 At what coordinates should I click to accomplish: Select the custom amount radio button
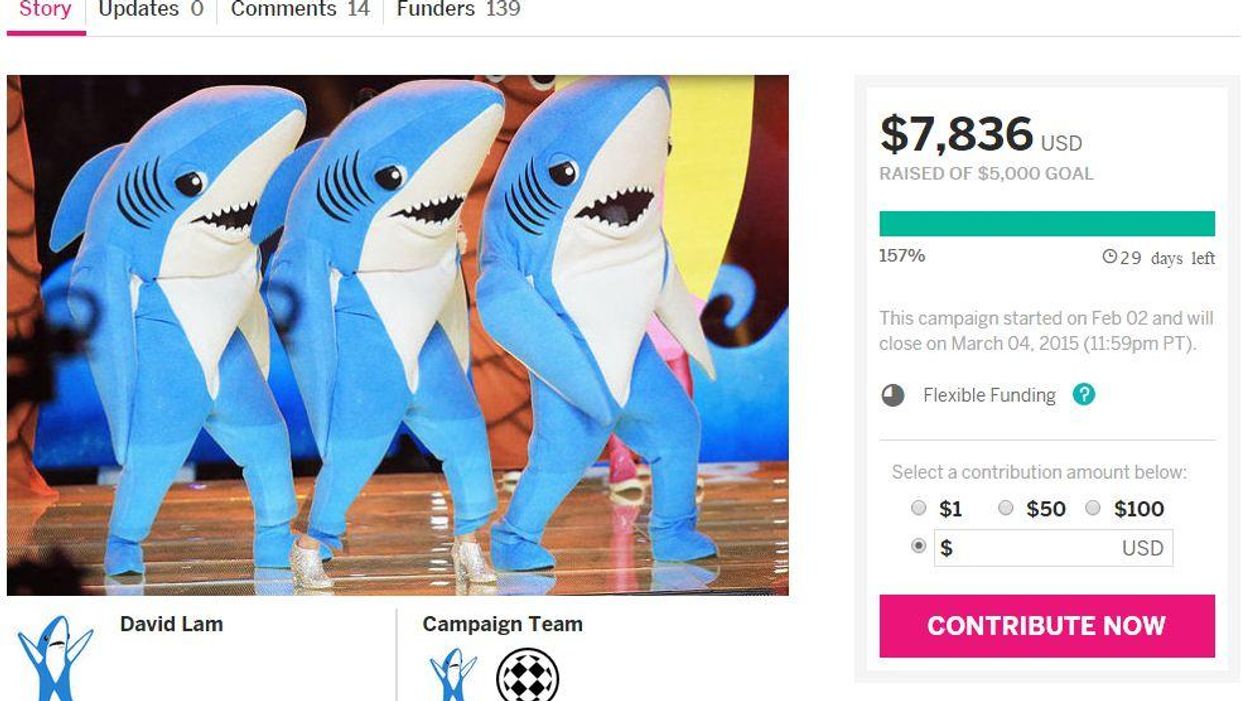(919, 547)
